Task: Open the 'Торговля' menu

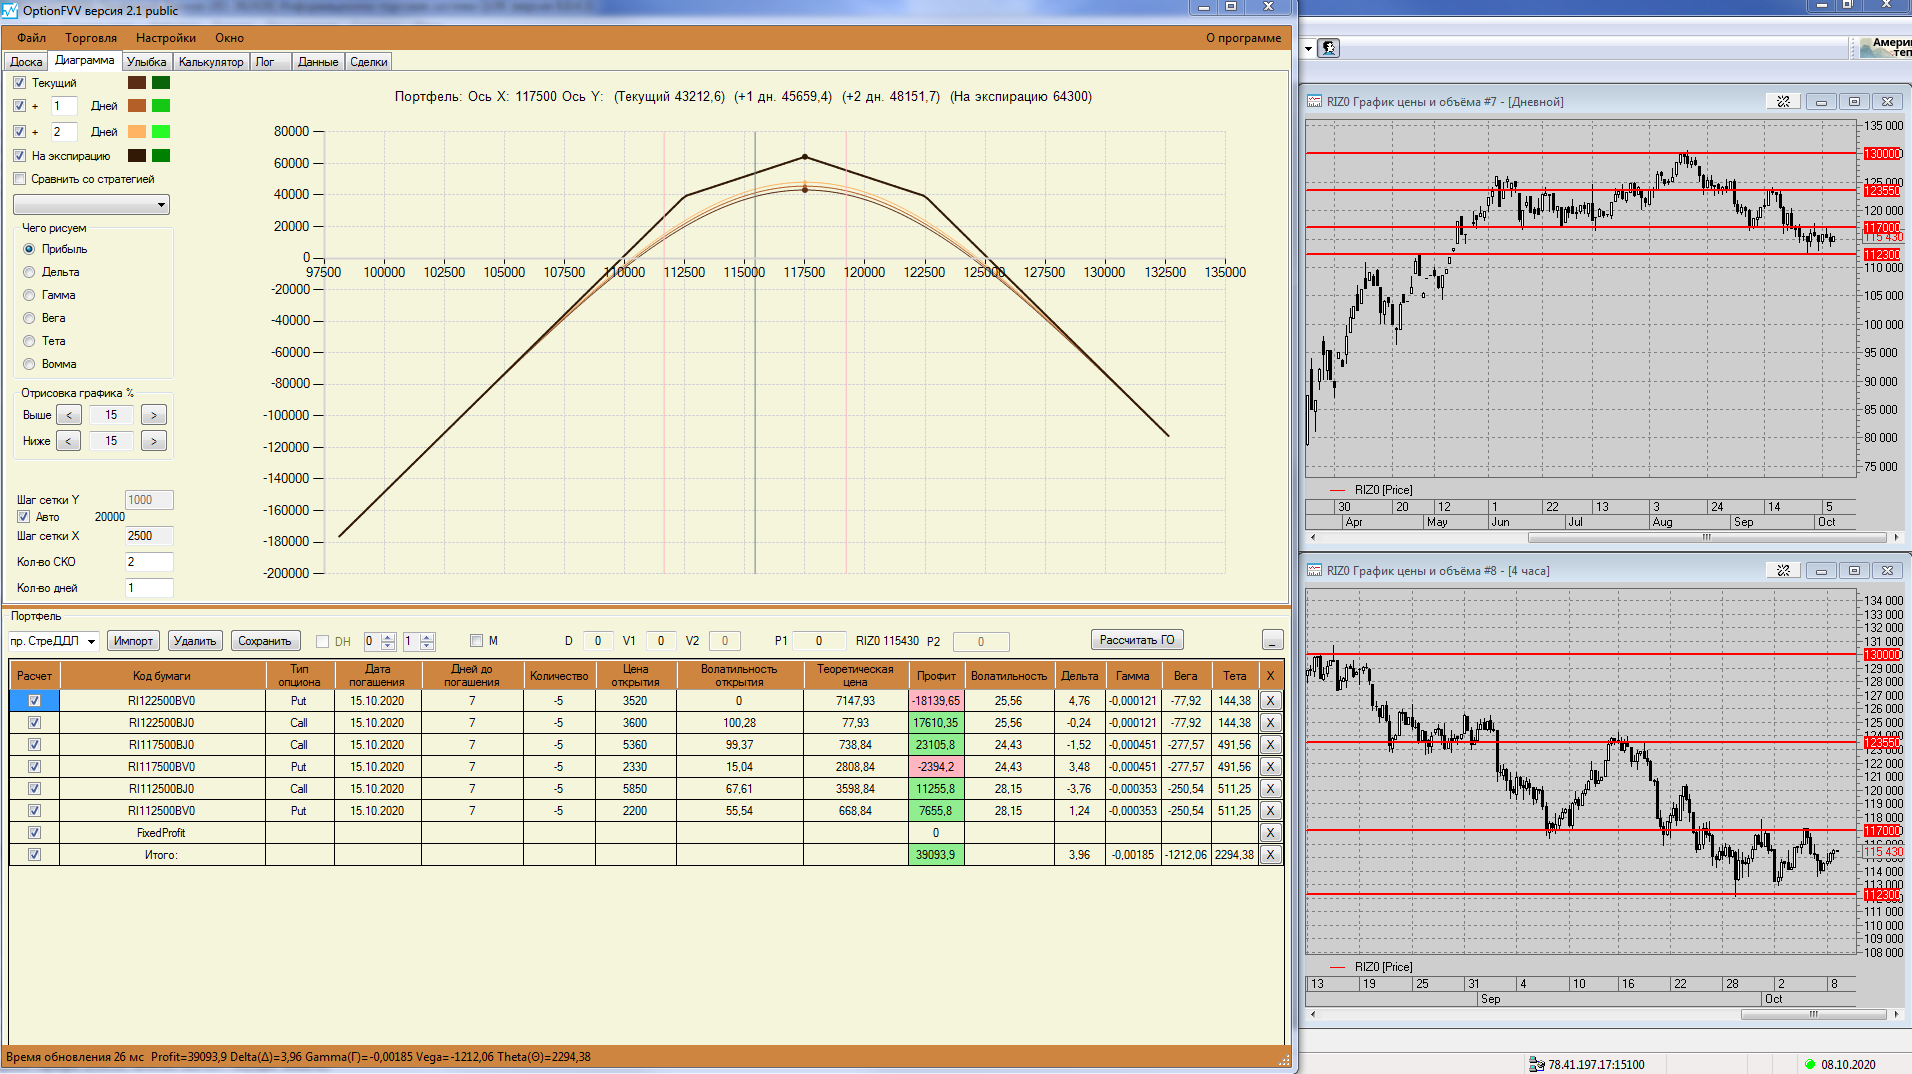Action: (91, 38)
